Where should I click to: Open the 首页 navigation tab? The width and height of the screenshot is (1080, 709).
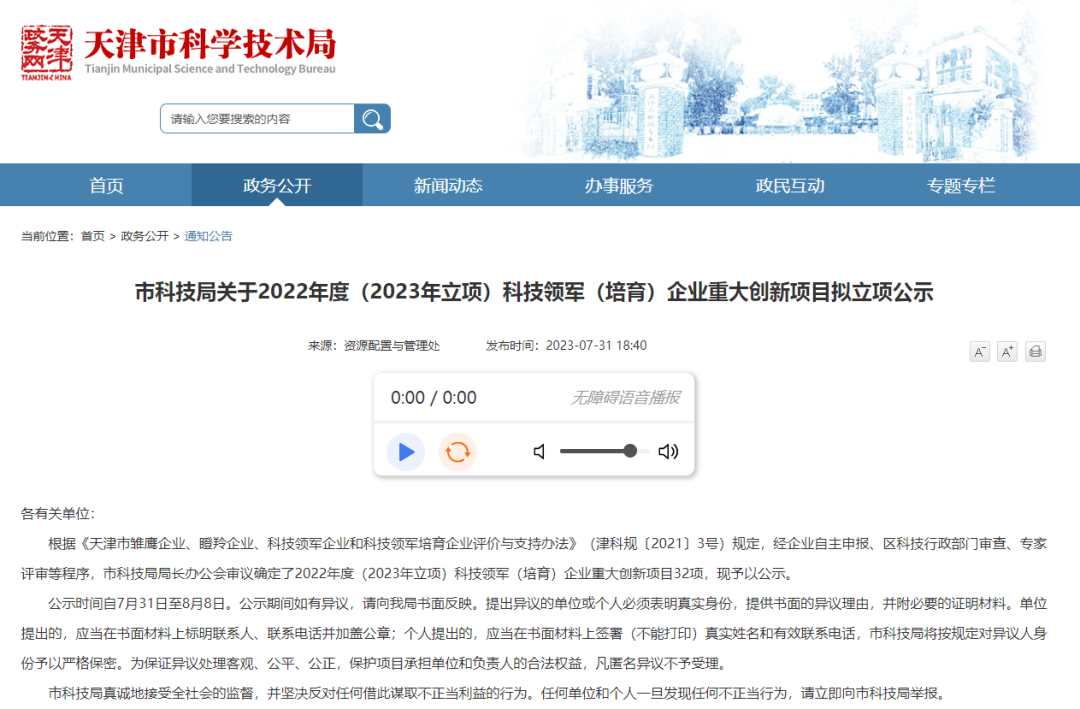tap(106, 185)
